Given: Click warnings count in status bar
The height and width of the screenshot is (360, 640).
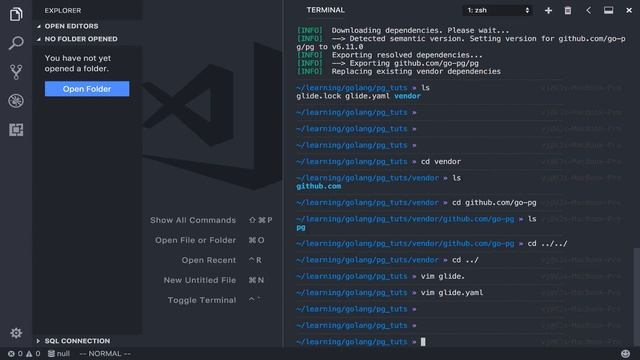Looking at the screenshot, I should (x=33, y=353).
